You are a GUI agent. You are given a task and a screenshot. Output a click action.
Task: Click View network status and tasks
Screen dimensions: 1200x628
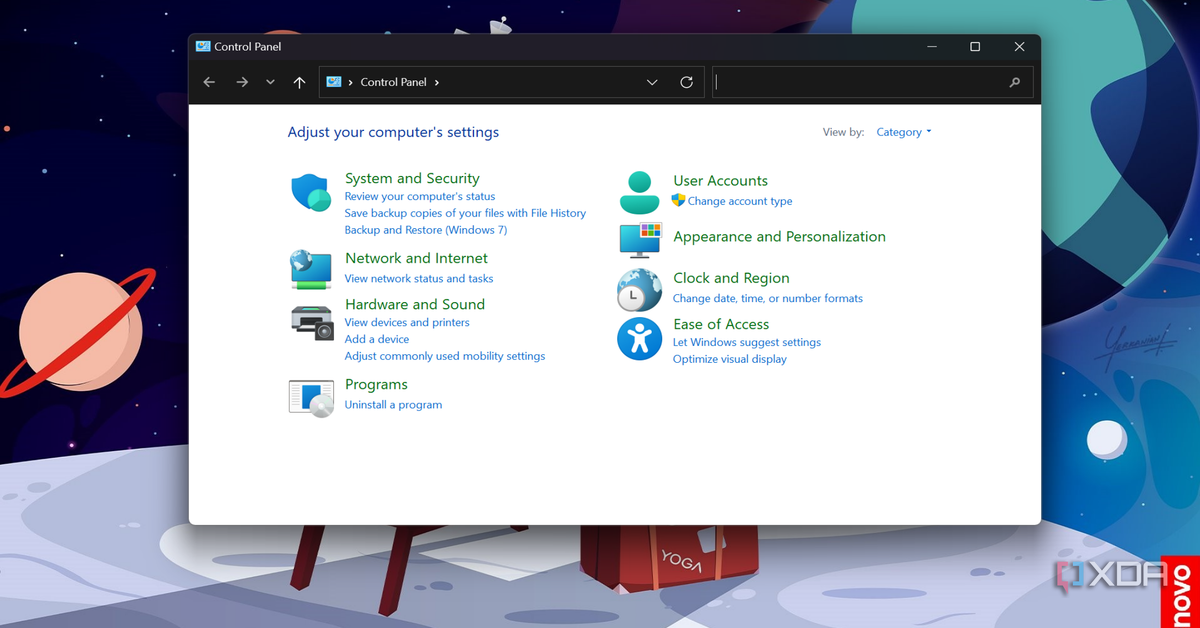418,279
